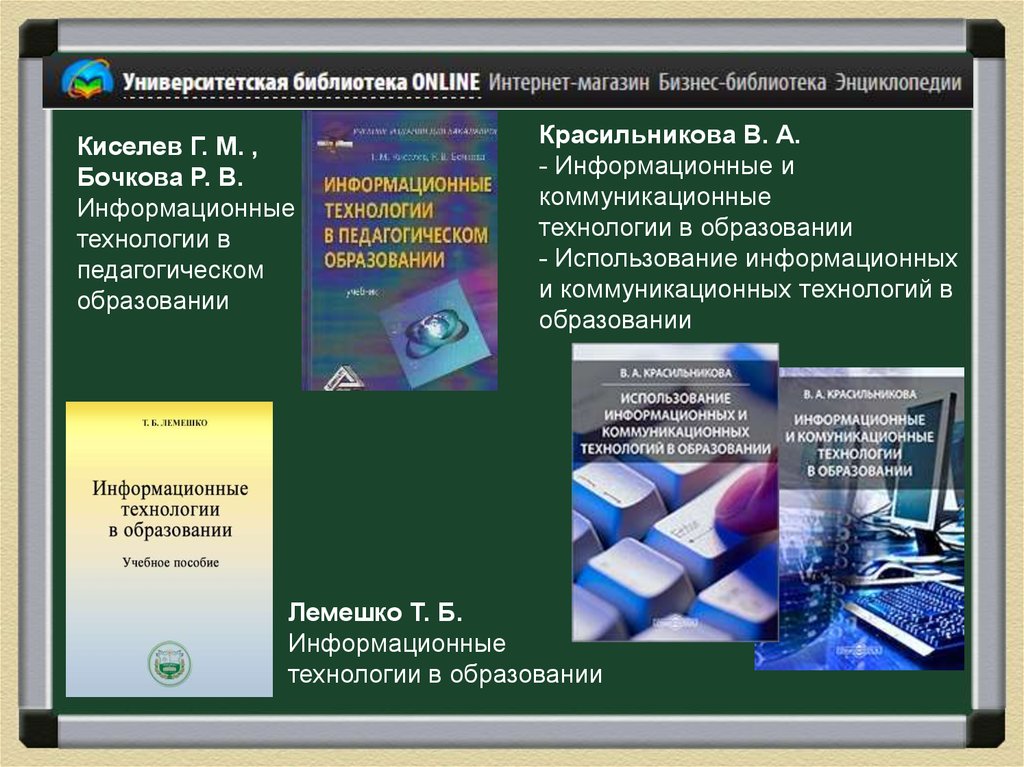
Task: Click the publisher logo on Киселев book cover
Action: click(x=343, y=379)
